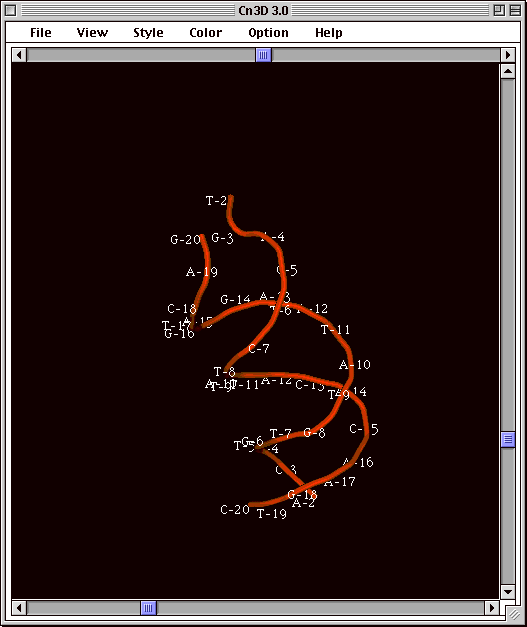Image resolution: width=527 pixels, height=627 pixels.
Task: Open the File menu
Action: (x=41, y=32)
